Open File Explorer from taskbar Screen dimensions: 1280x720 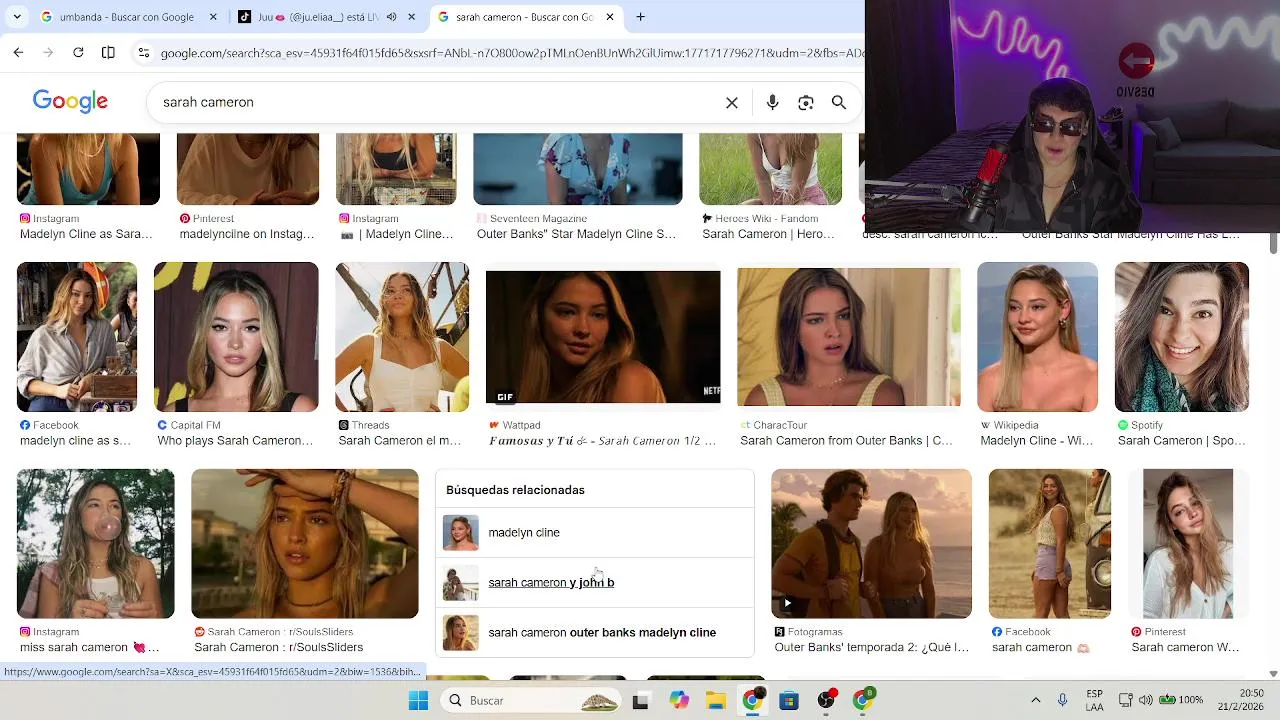[x=716, y=701]
